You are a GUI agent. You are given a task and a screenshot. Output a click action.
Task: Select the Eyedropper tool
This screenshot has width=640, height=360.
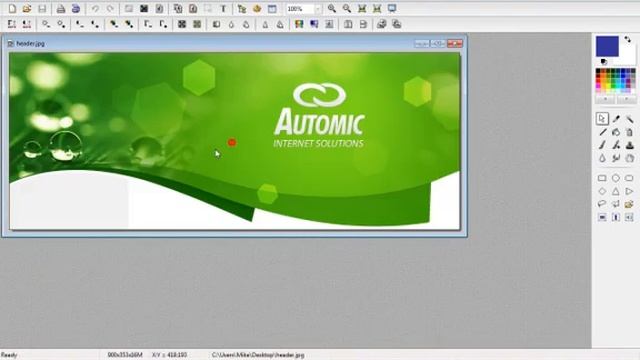pyautogui.click(x=616, y=119)
